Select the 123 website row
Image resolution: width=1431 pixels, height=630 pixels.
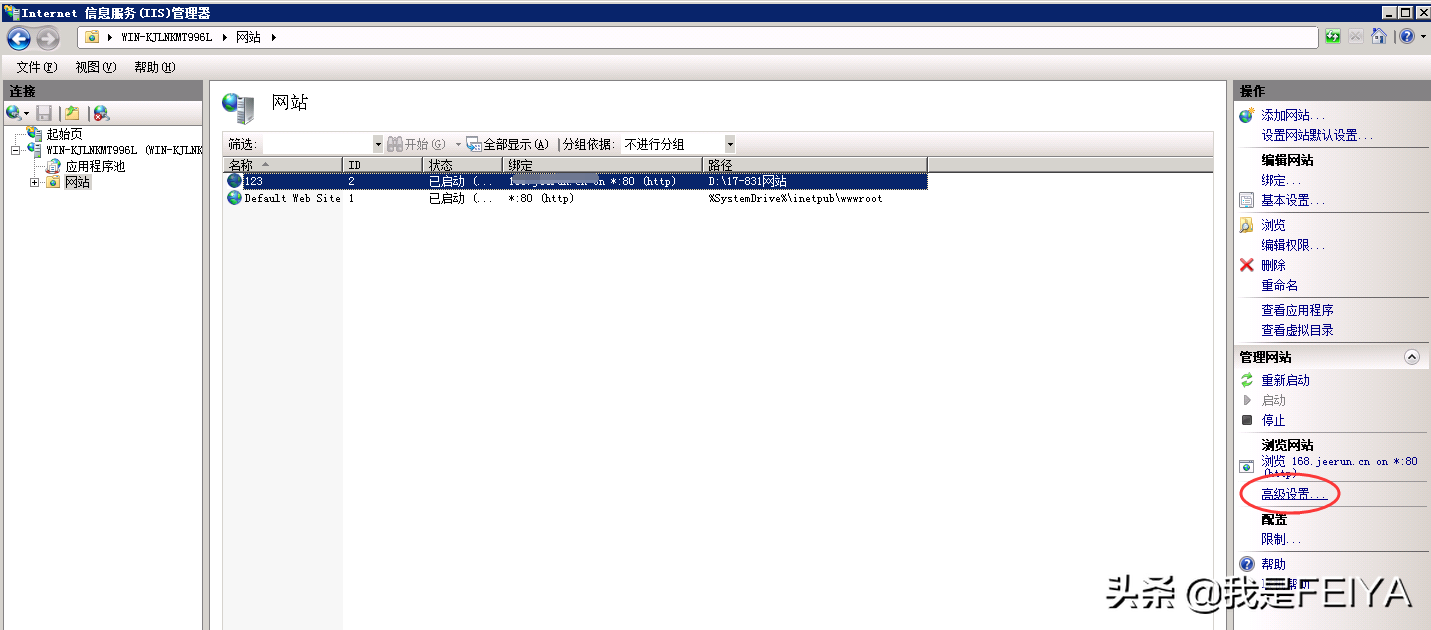tap(575, 181)
